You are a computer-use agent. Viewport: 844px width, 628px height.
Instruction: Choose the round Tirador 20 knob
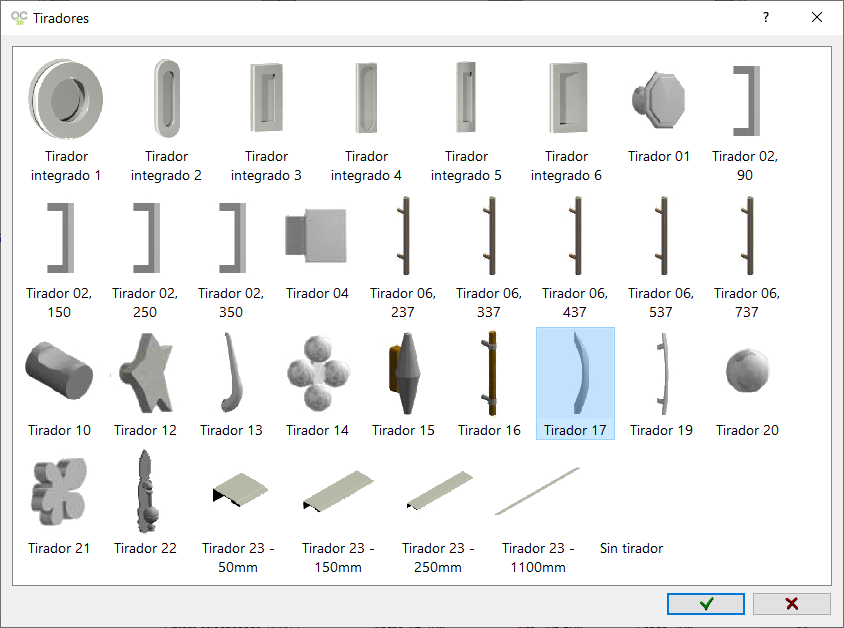coord(747,384)
